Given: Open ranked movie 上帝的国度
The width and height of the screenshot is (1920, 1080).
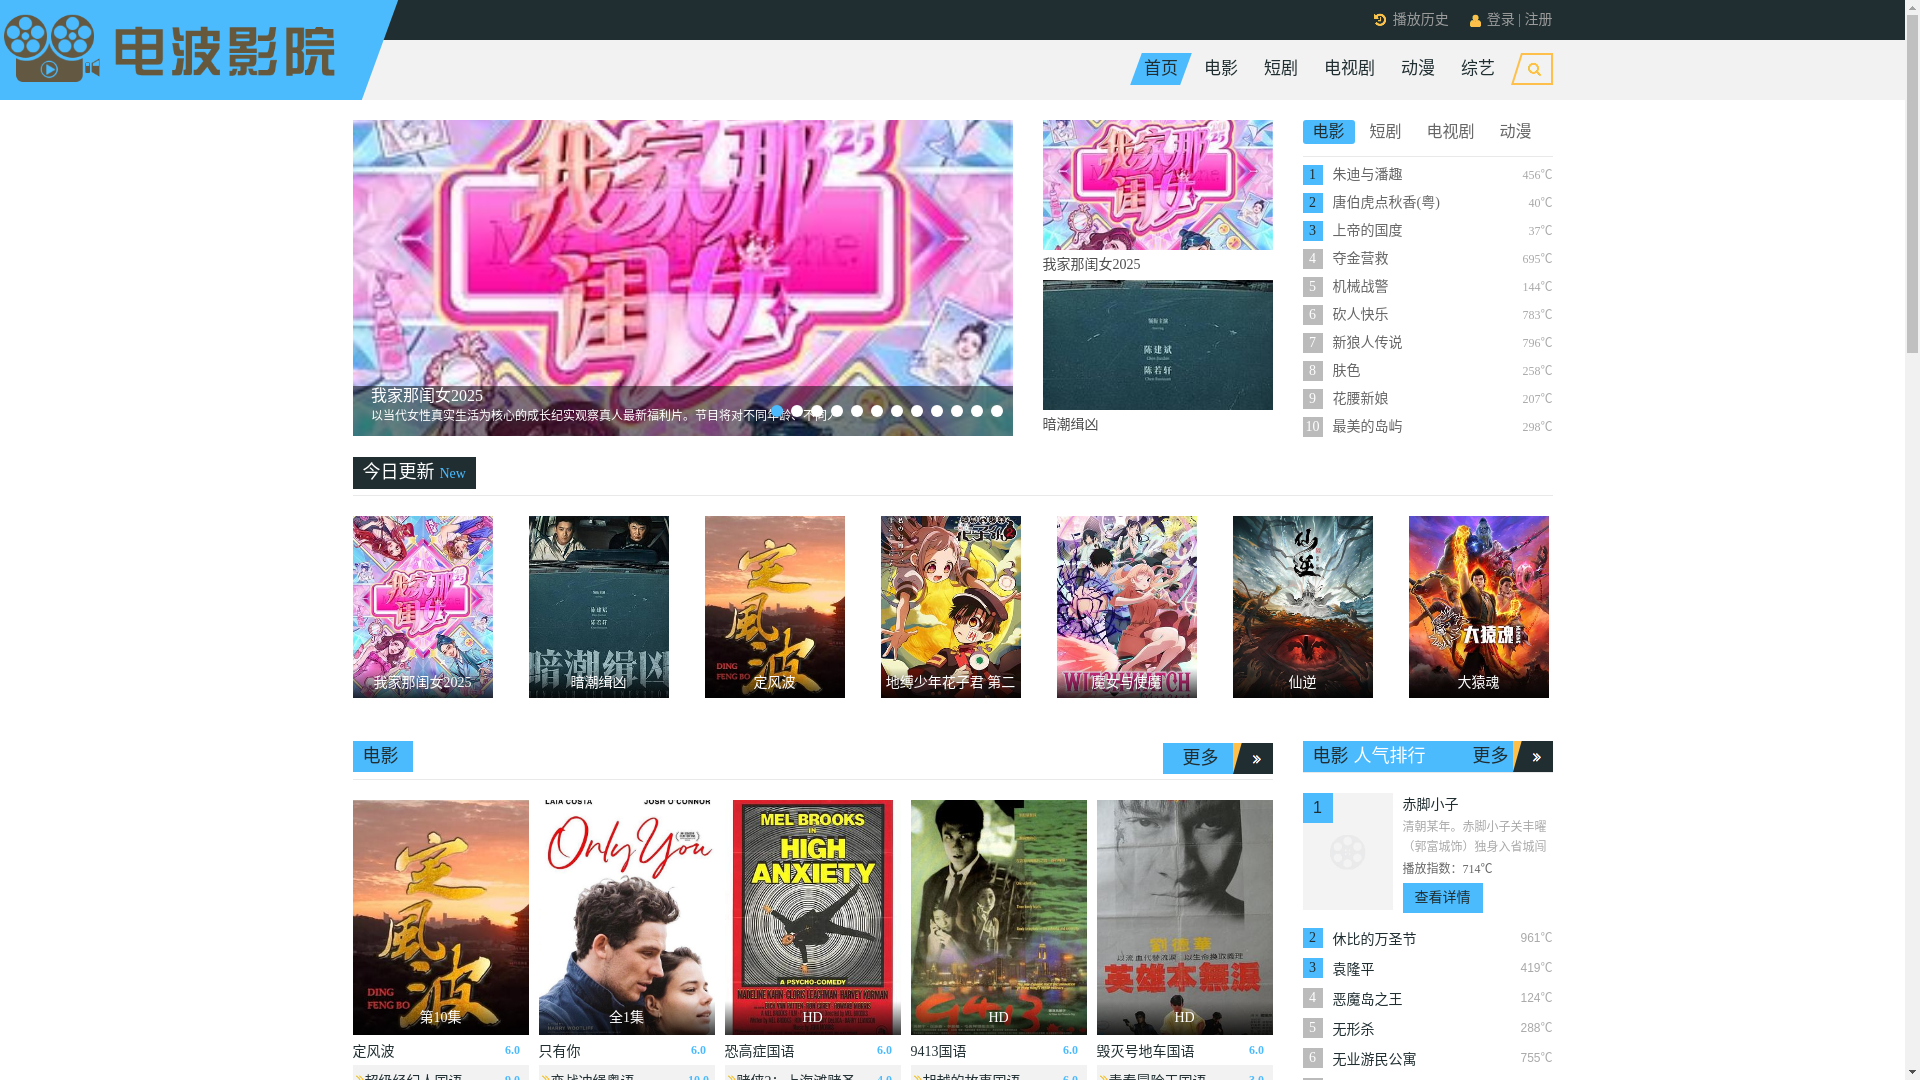Looking at the screenshot, I should 1367,231.
